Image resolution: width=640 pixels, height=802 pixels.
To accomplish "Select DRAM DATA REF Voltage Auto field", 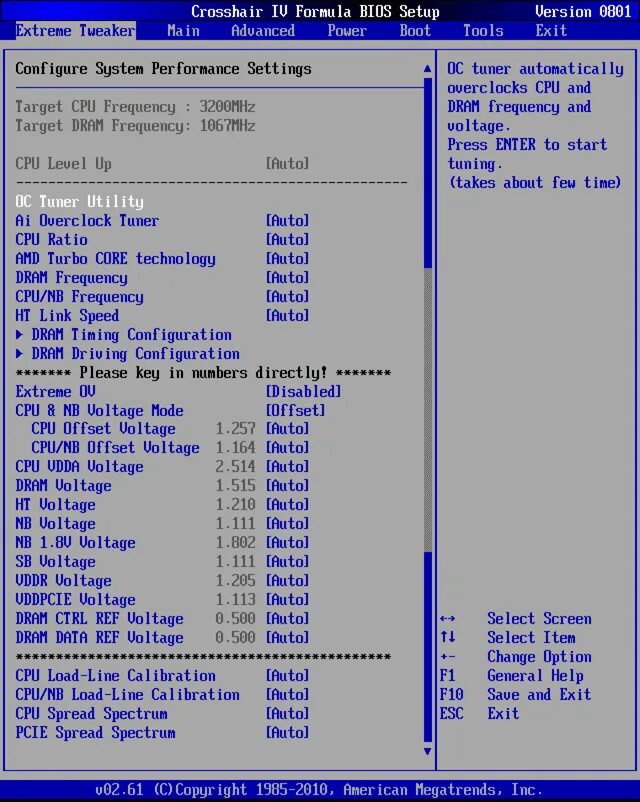I will [x=287, y=637].
